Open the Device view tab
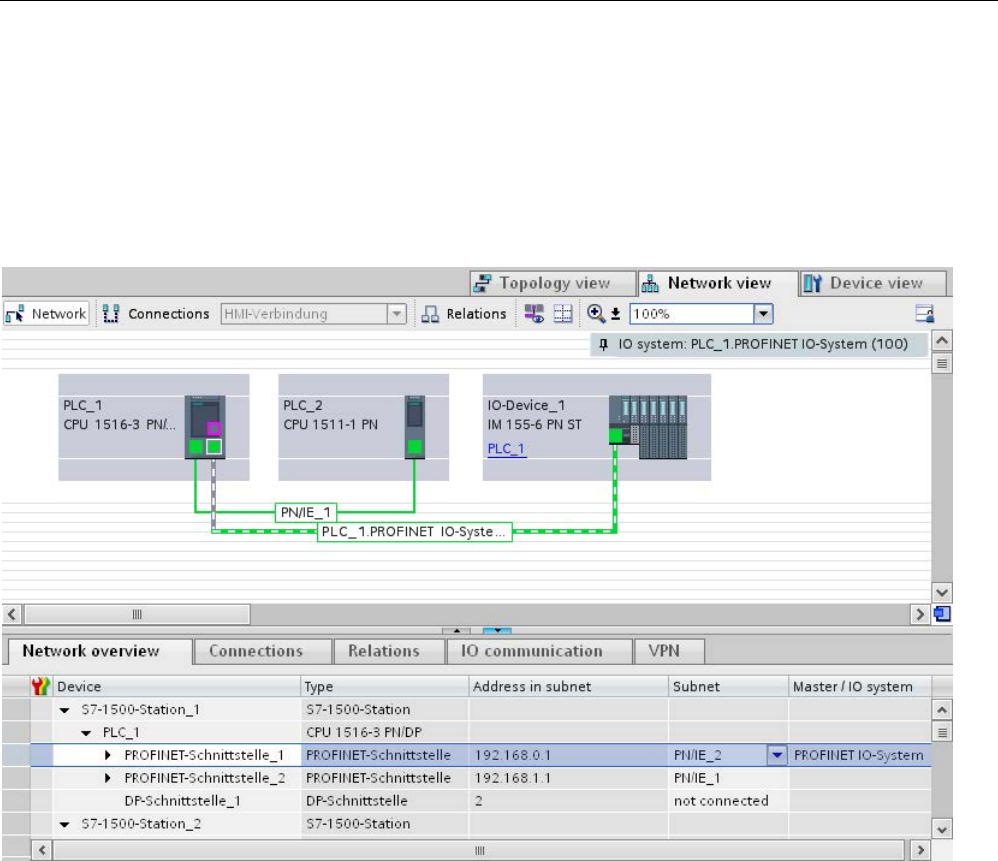The height and width of the screenshot is (861, 998). click(x=873, y=283)
